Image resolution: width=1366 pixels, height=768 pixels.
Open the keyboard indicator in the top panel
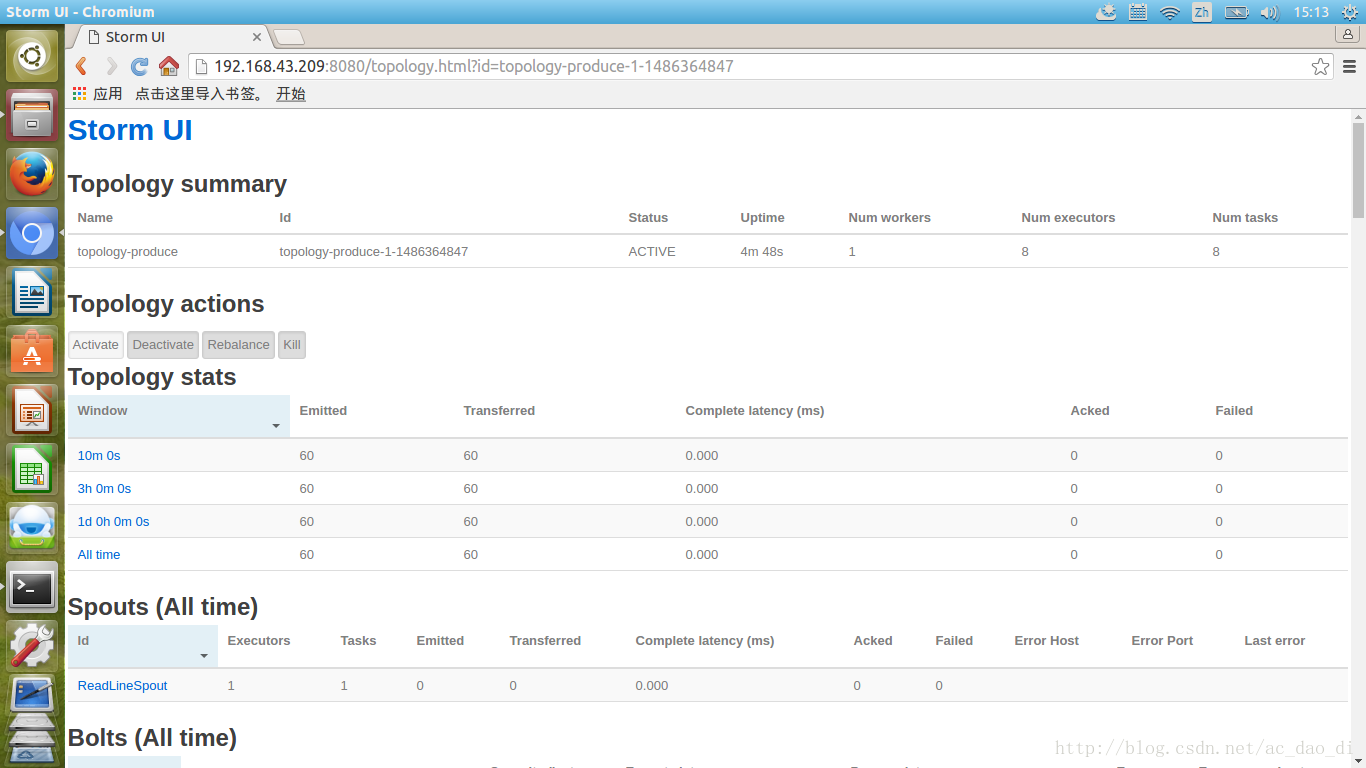tap(1137, 12)
